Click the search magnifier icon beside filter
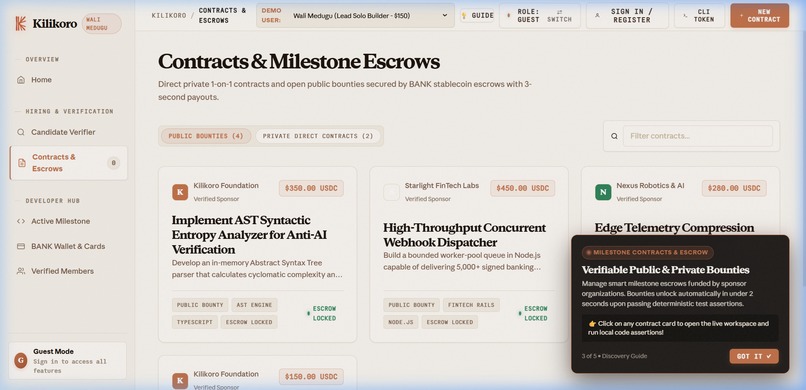 [x=614, y=136]
